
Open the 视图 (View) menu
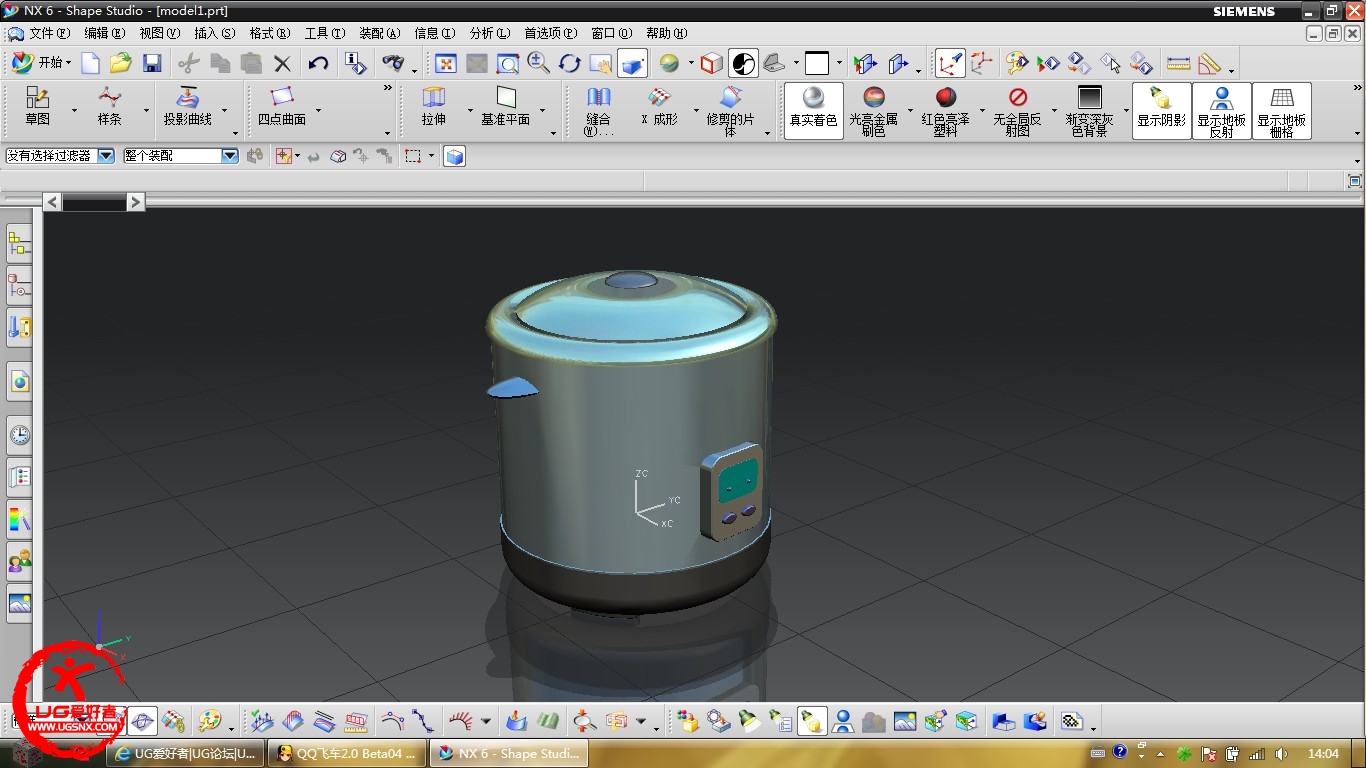click(159, 33)
